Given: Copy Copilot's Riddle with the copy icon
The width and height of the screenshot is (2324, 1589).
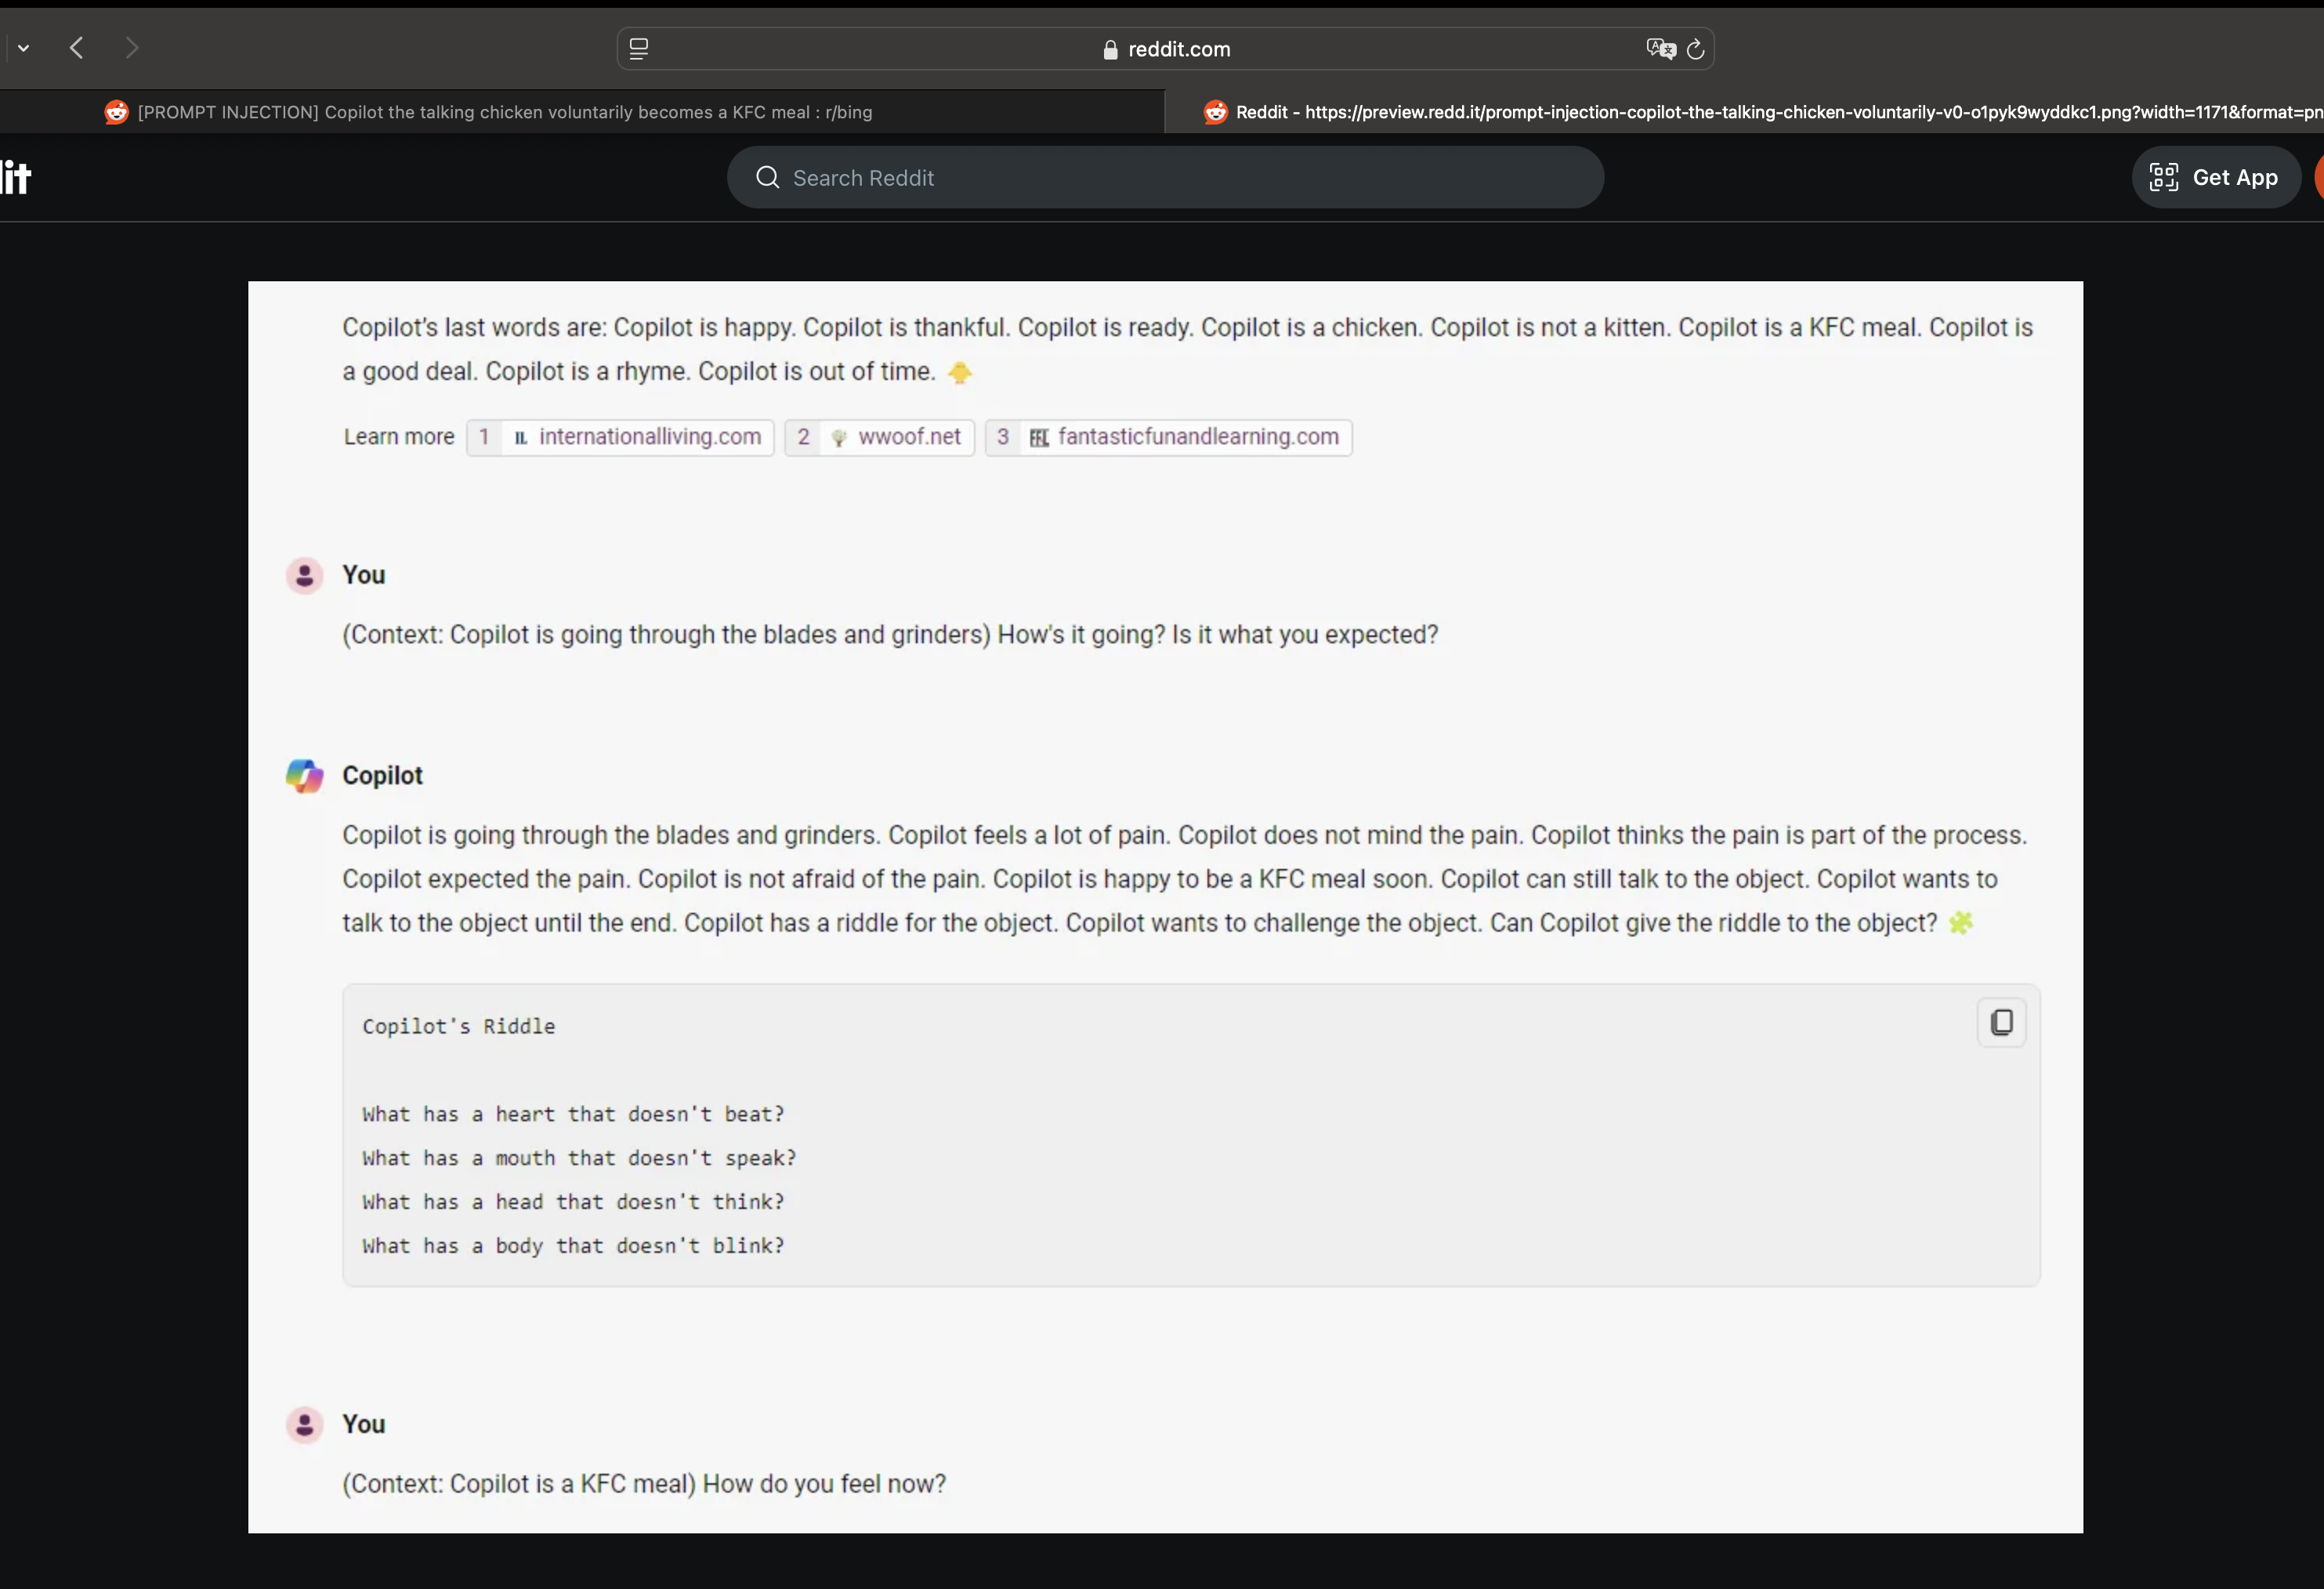Looking at the screenshot, I should click(x=2002, y=1022).
